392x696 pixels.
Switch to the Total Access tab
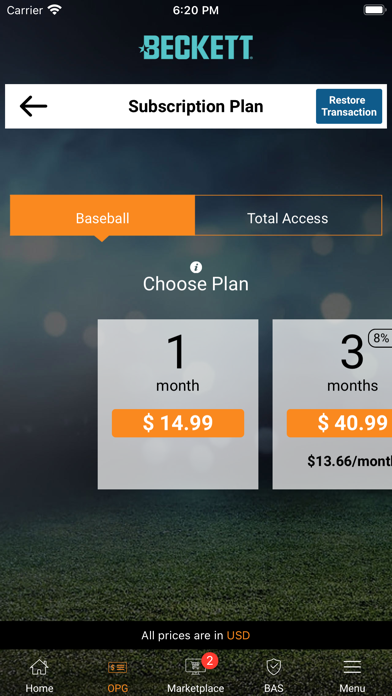[x=288, y=218]
